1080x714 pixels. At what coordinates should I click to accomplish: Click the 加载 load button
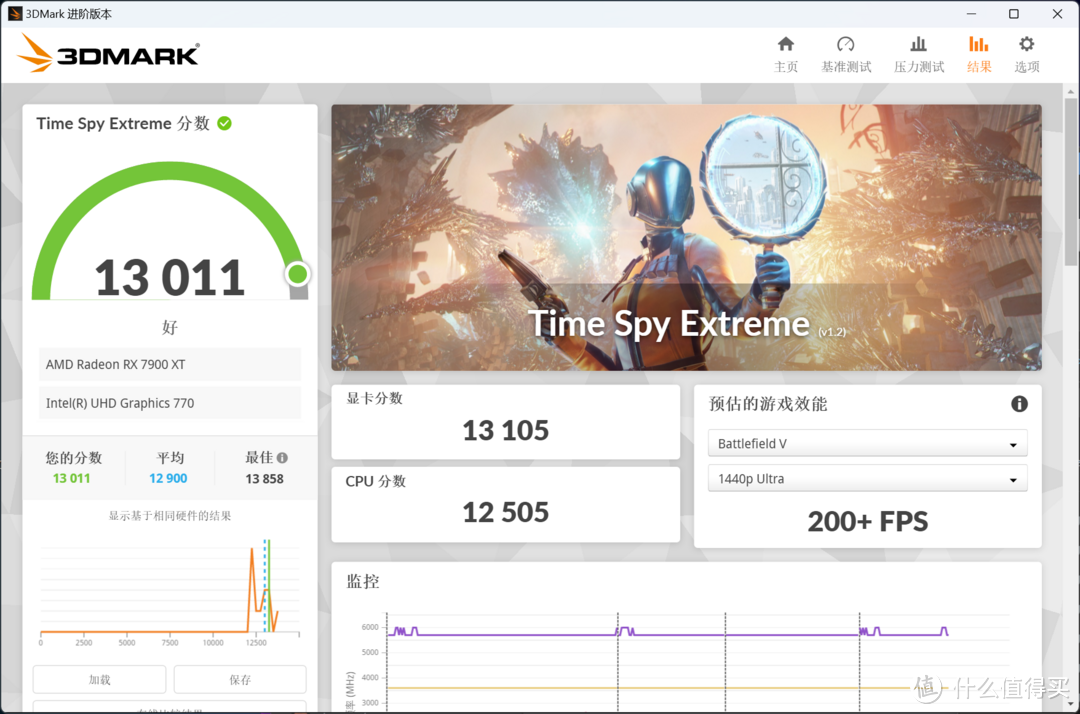[99, 680]
